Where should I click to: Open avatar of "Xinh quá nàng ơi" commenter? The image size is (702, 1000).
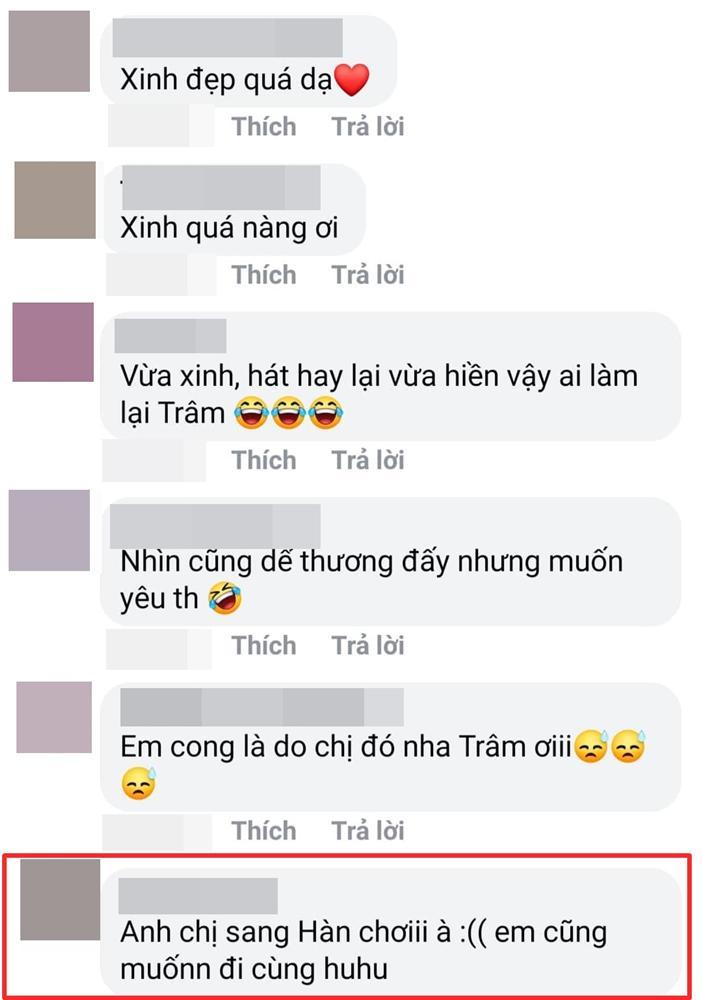(x=55, y=200)
